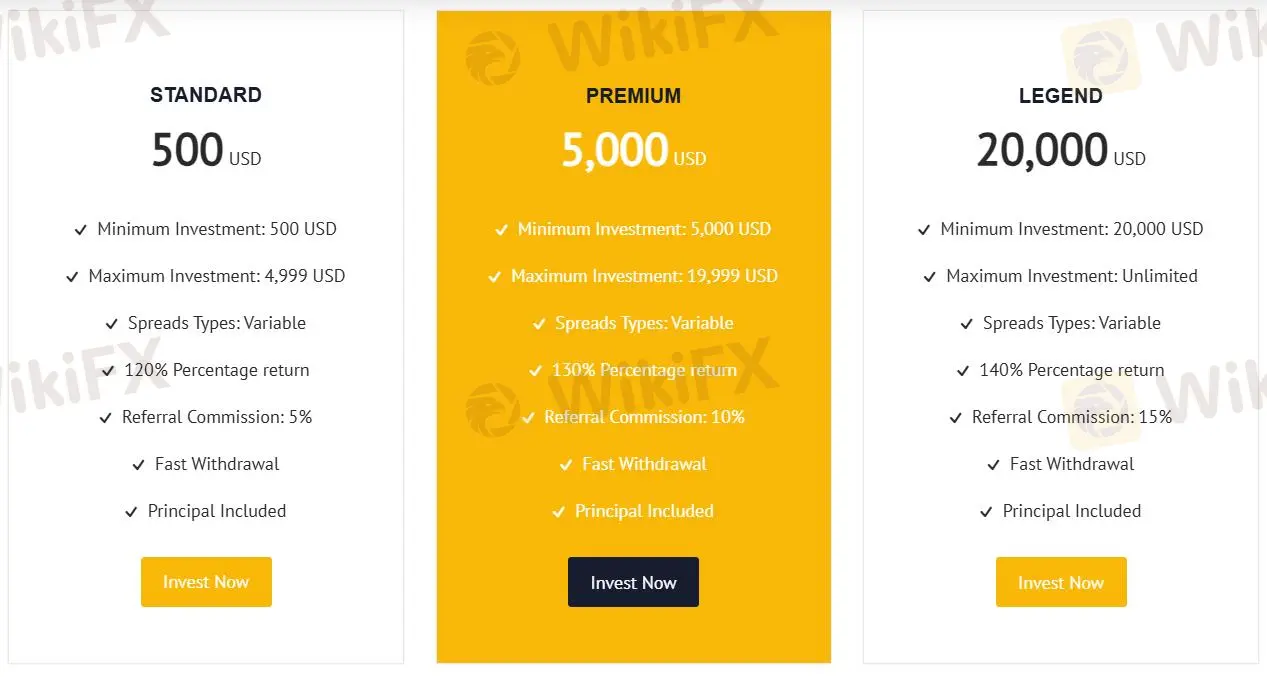Image resolution: width=1267 pixels, height=677 pixels.
Task: Click checkmark beside Premium Fast Withdrawal
Action: (x=566, y=465)
